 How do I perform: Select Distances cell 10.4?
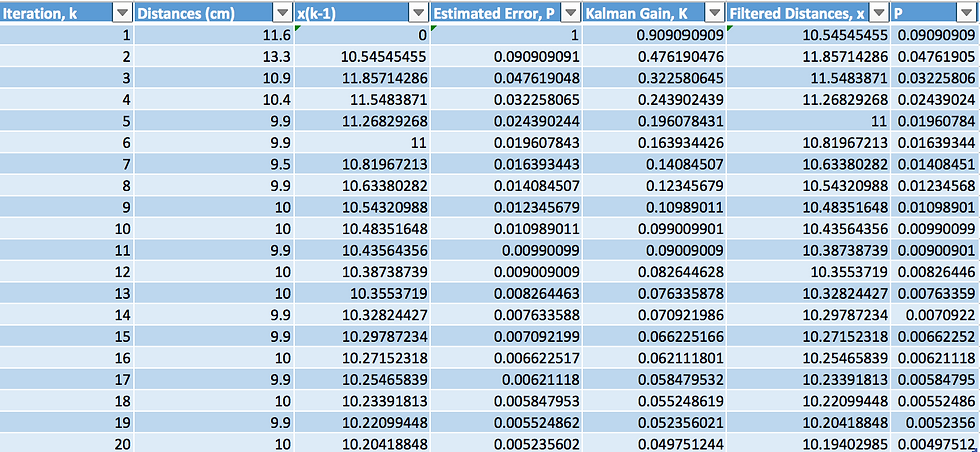(x=214, y=99)
